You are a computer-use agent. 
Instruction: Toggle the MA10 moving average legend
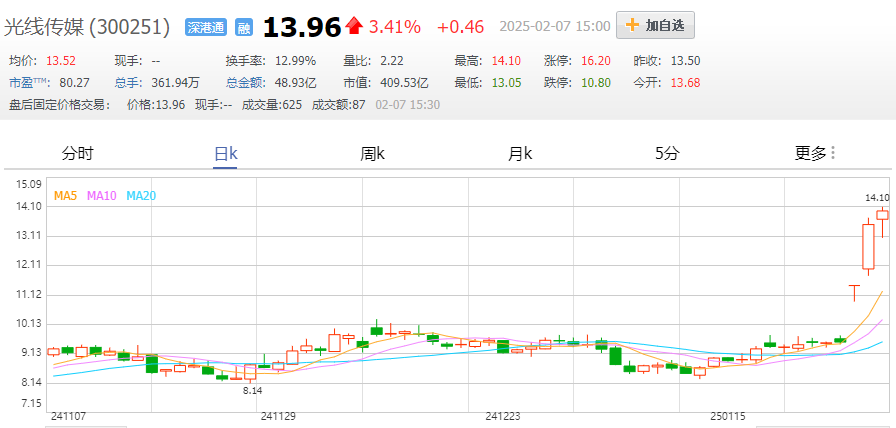pos(102,196)
